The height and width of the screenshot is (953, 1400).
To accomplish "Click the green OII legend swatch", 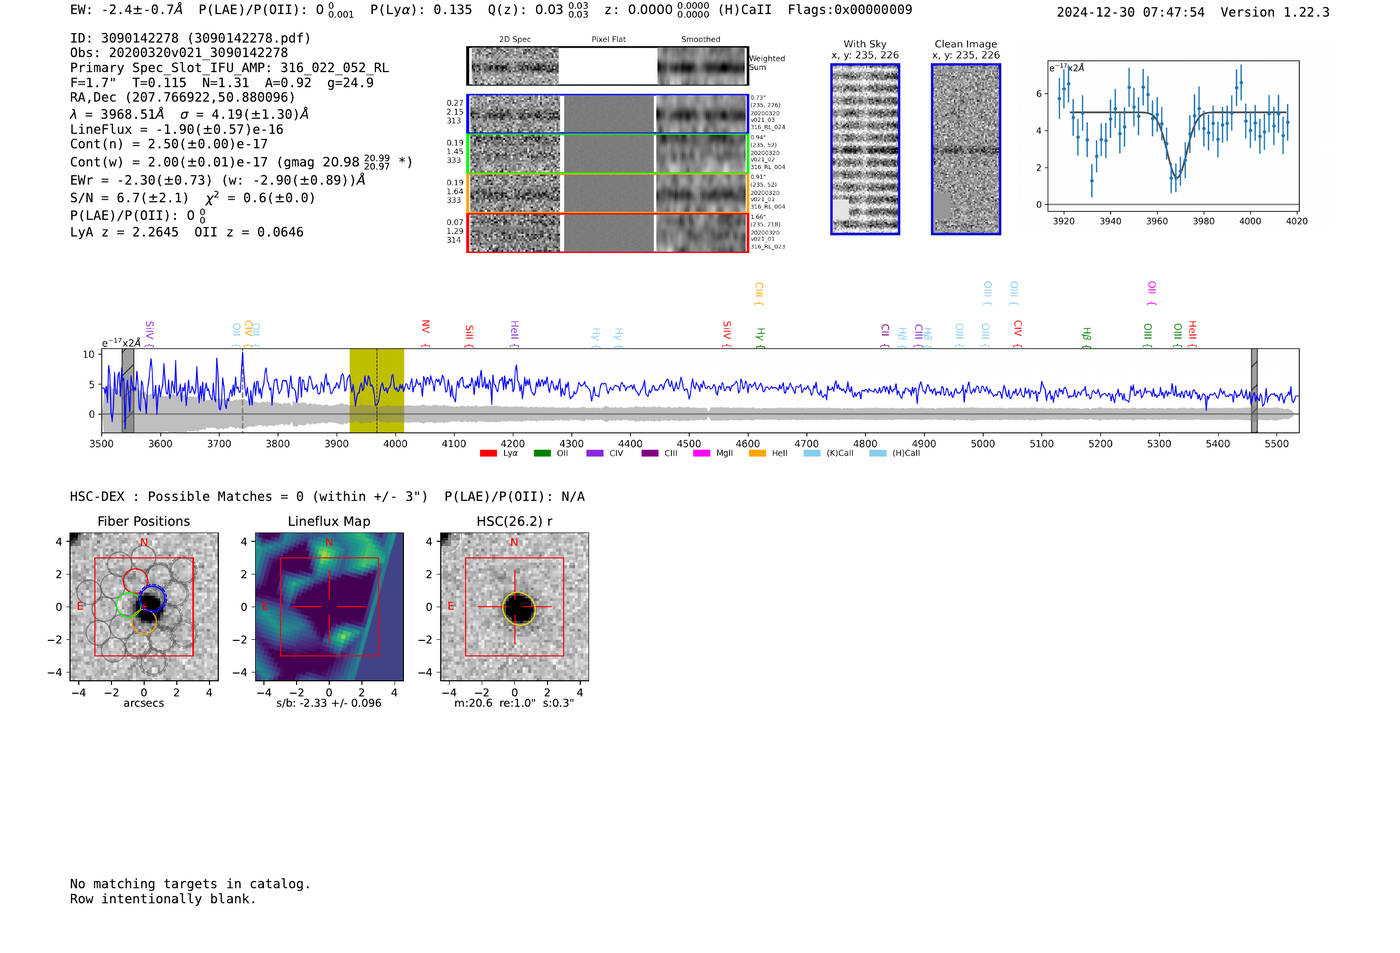I will [x=542, y=454].
